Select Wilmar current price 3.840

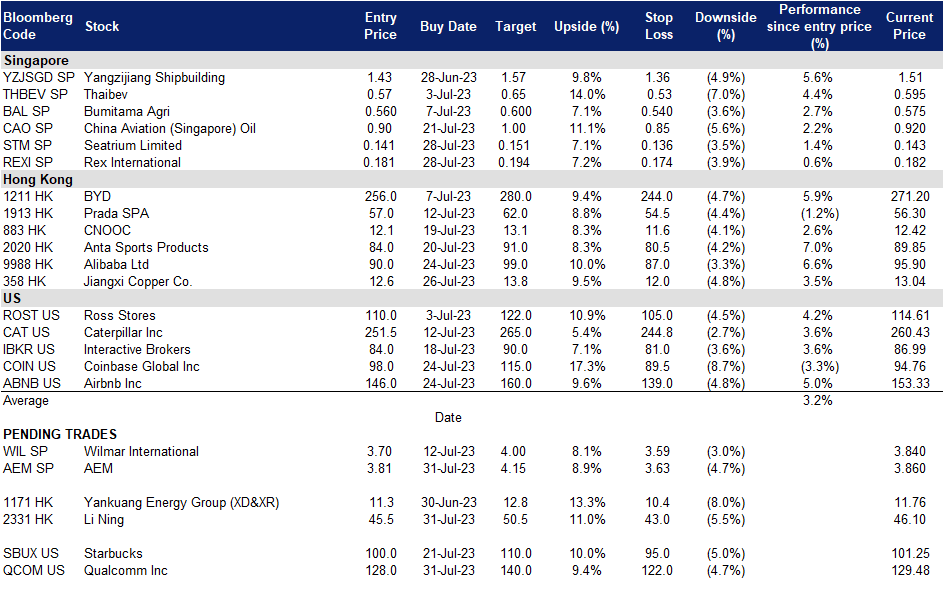pos(910,452)
